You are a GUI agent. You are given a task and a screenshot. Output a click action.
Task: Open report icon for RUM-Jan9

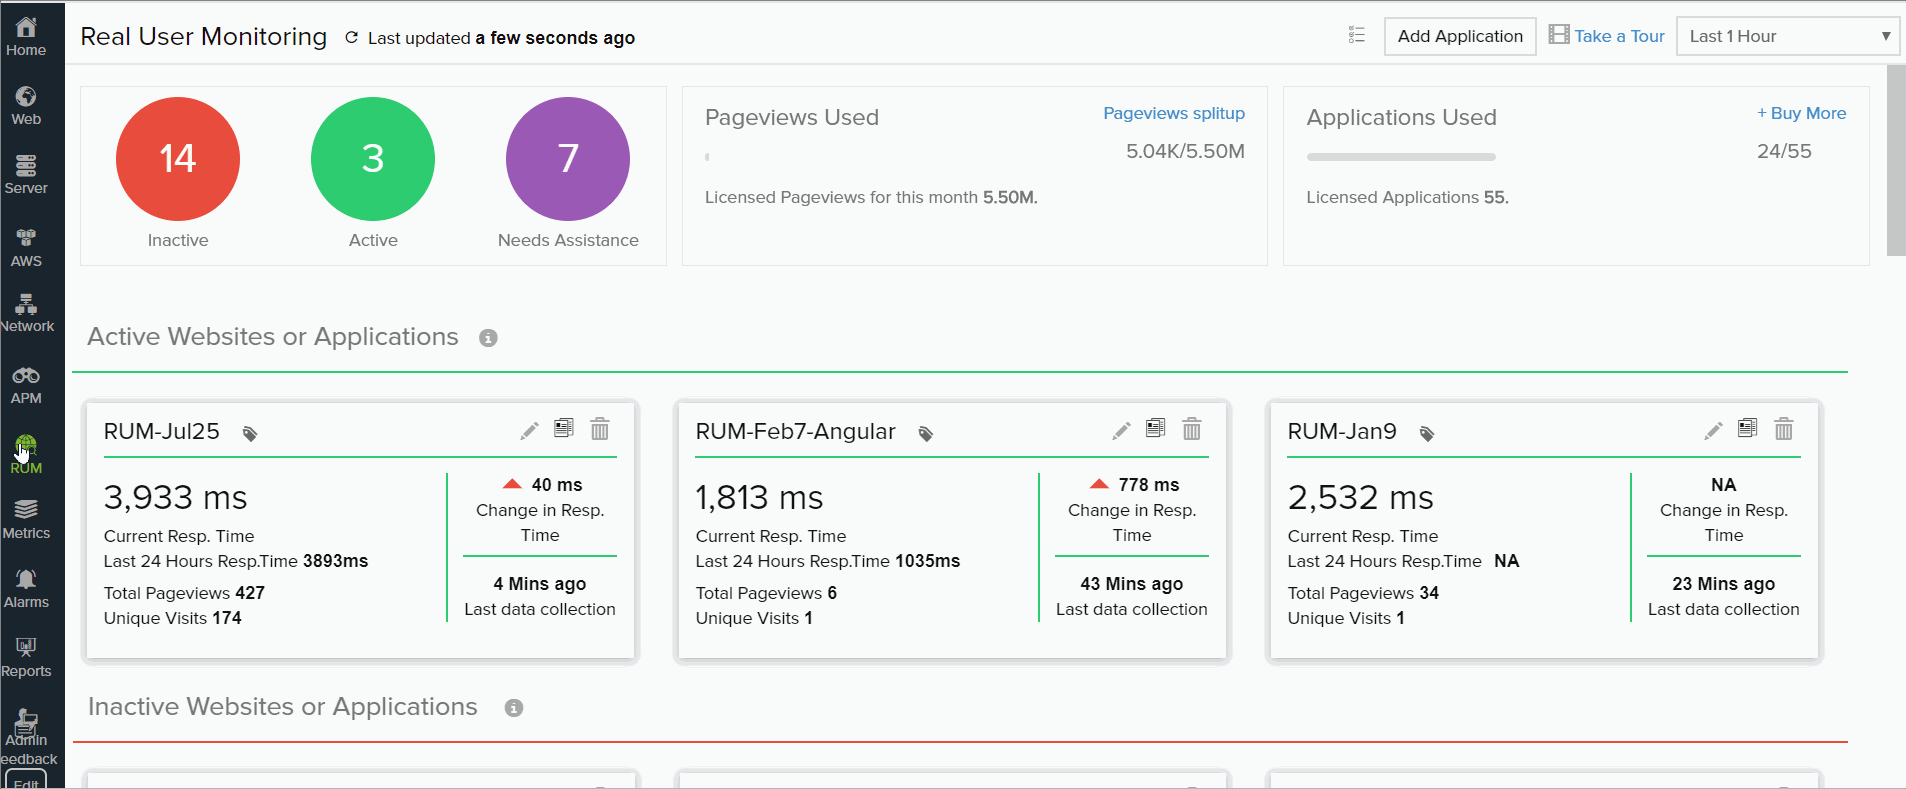coord(1748,428)
